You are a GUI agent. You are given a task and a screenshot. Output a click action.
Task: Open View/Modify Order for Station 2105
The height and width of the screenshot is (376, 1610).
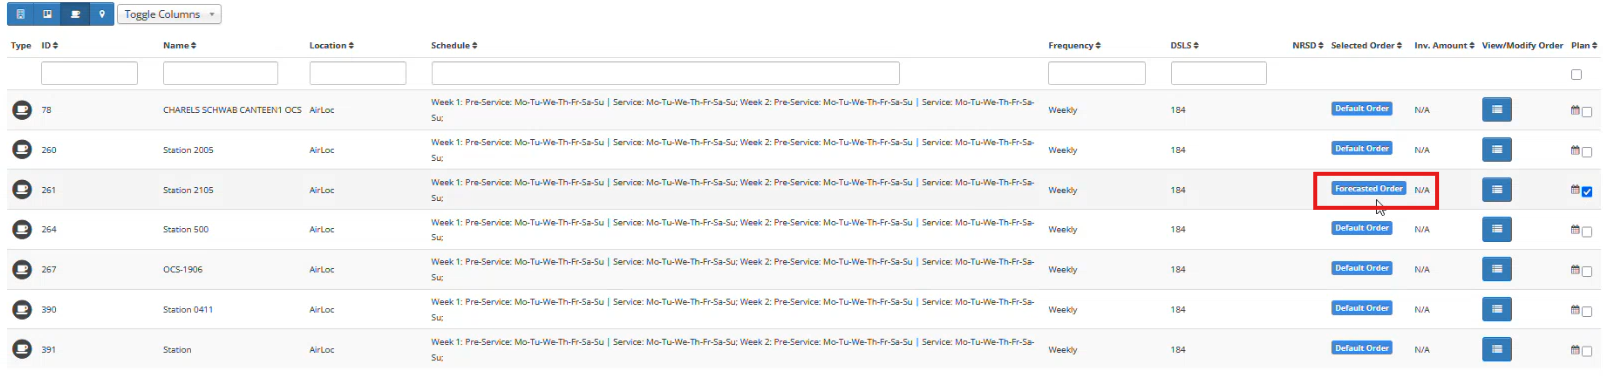pos(1496,189)
